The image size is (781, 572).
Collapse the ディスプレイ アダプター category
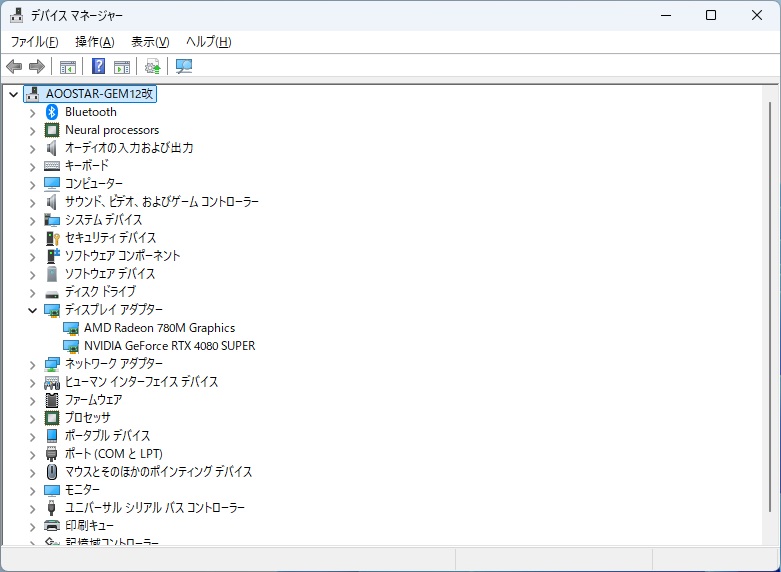[32, 310]
